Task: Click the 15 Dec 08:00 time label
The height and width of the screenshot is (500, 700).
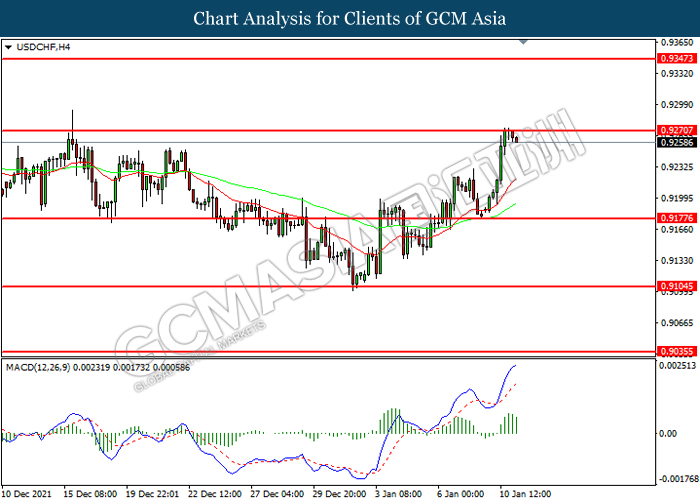Action: pyautogui.click(x=91, y=494)
